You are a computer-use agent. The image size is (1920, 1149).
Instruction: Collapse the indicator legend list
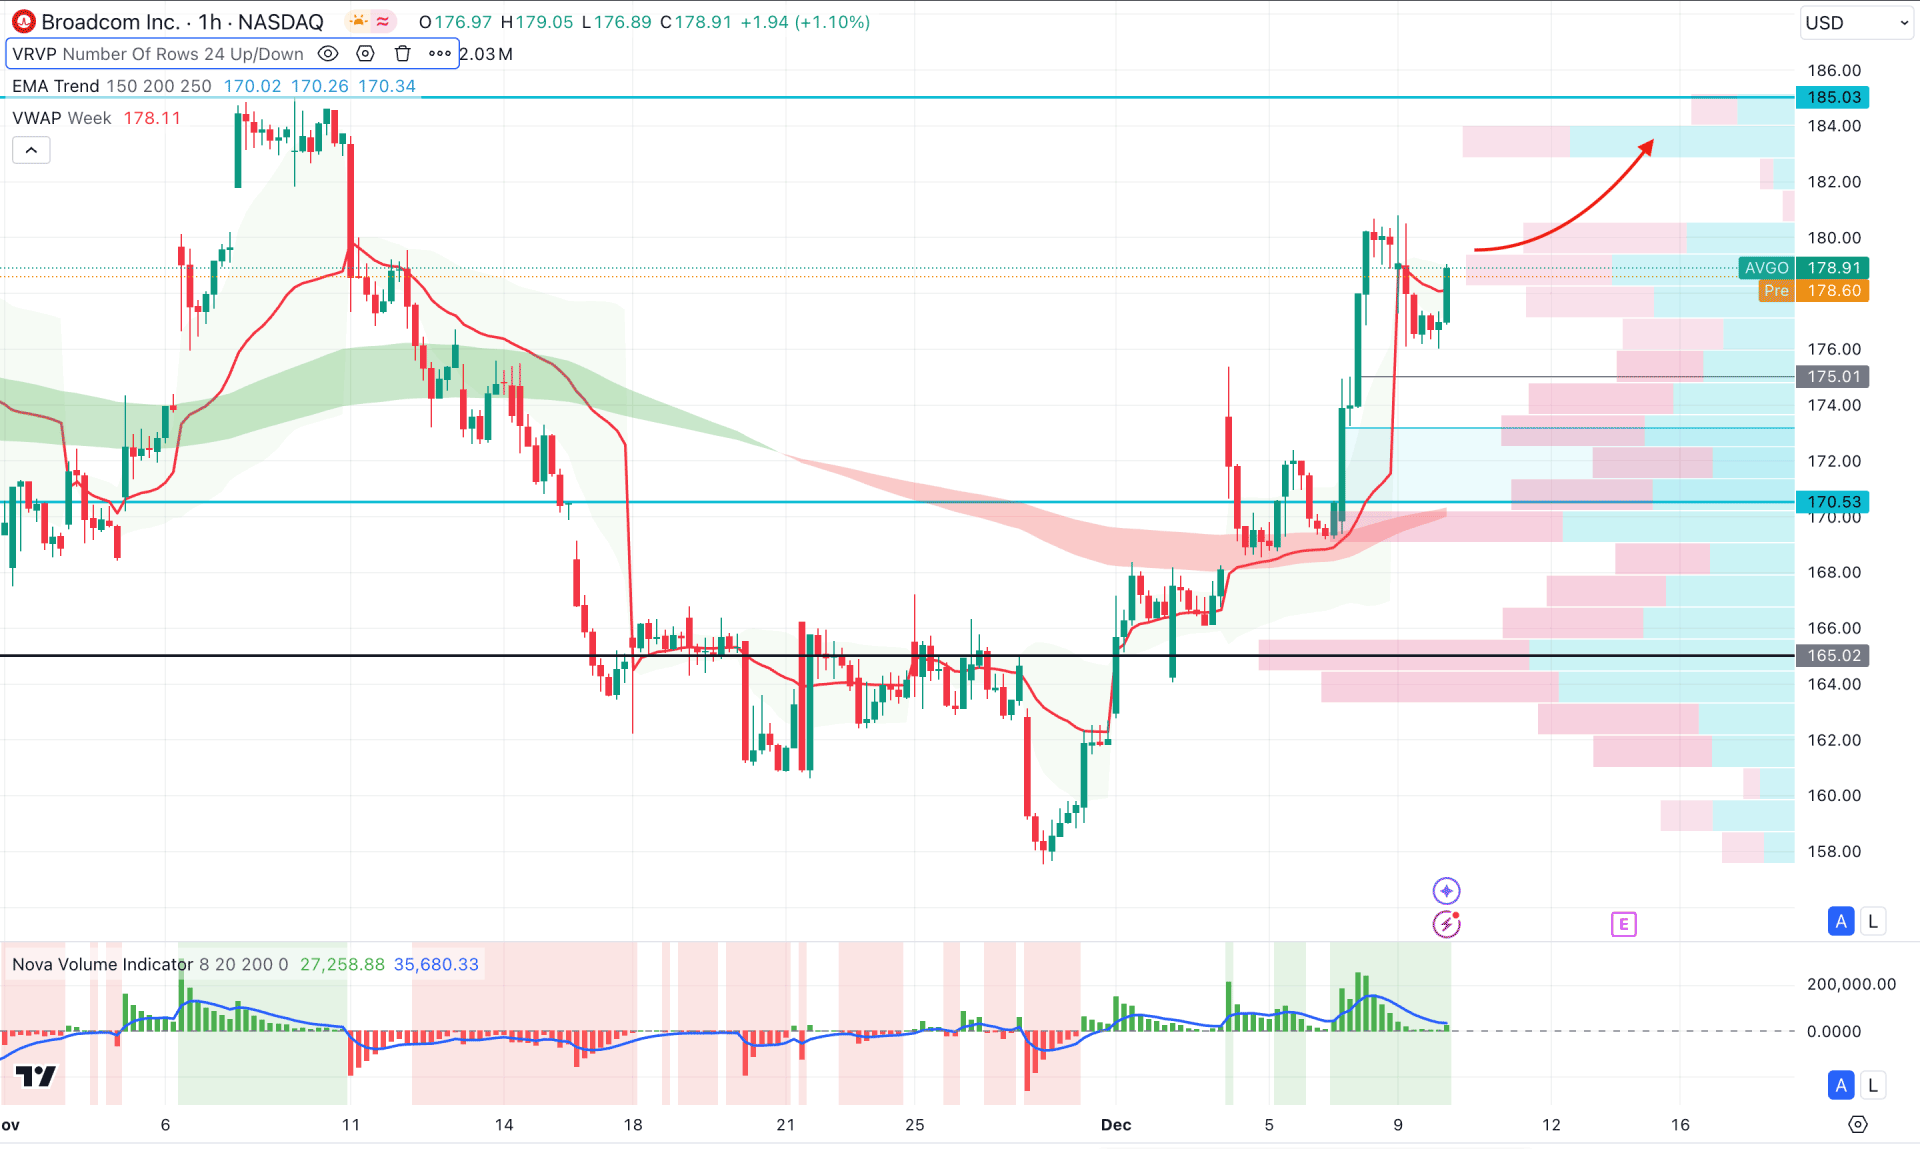click(x=31, y=150)
